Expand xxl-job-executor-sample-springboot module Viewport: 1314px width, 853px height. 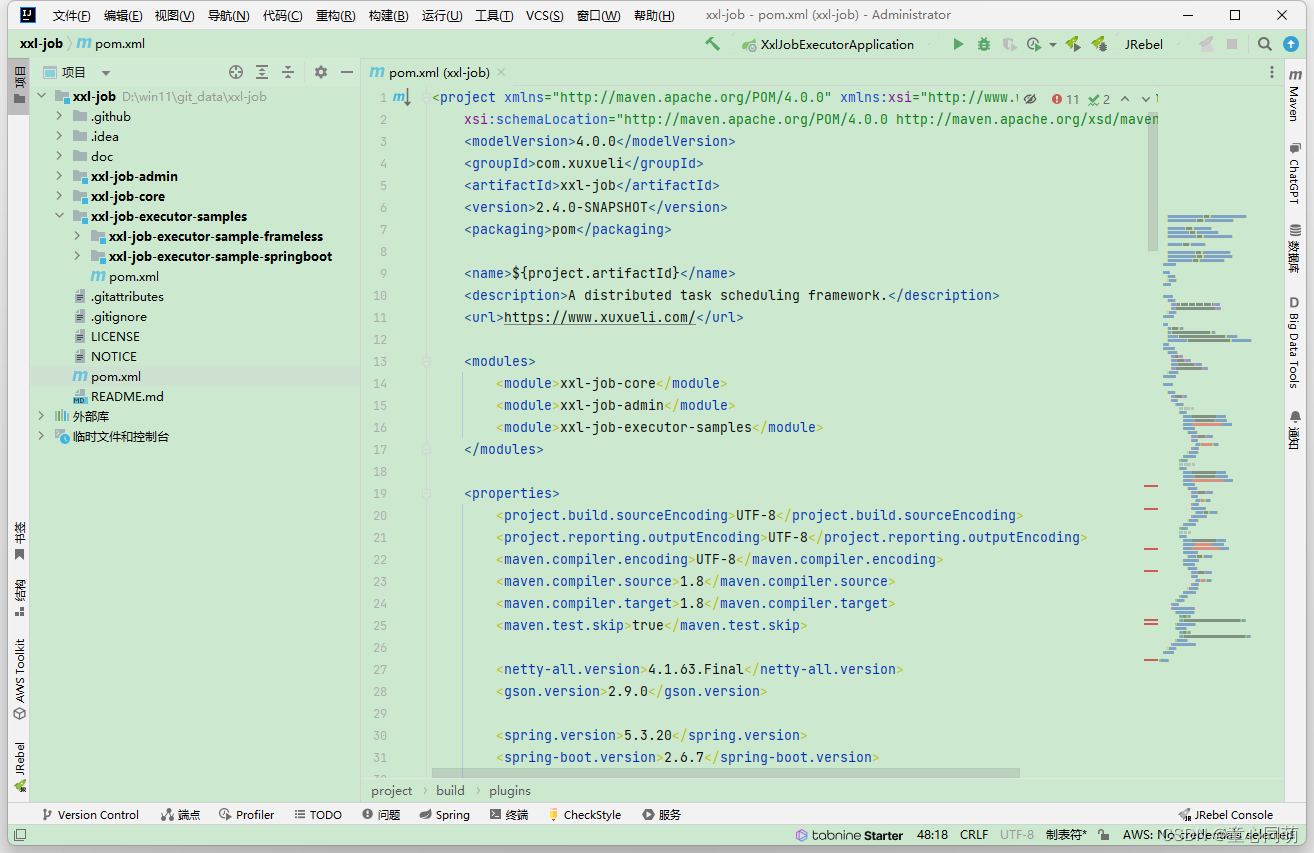point(78,256)
